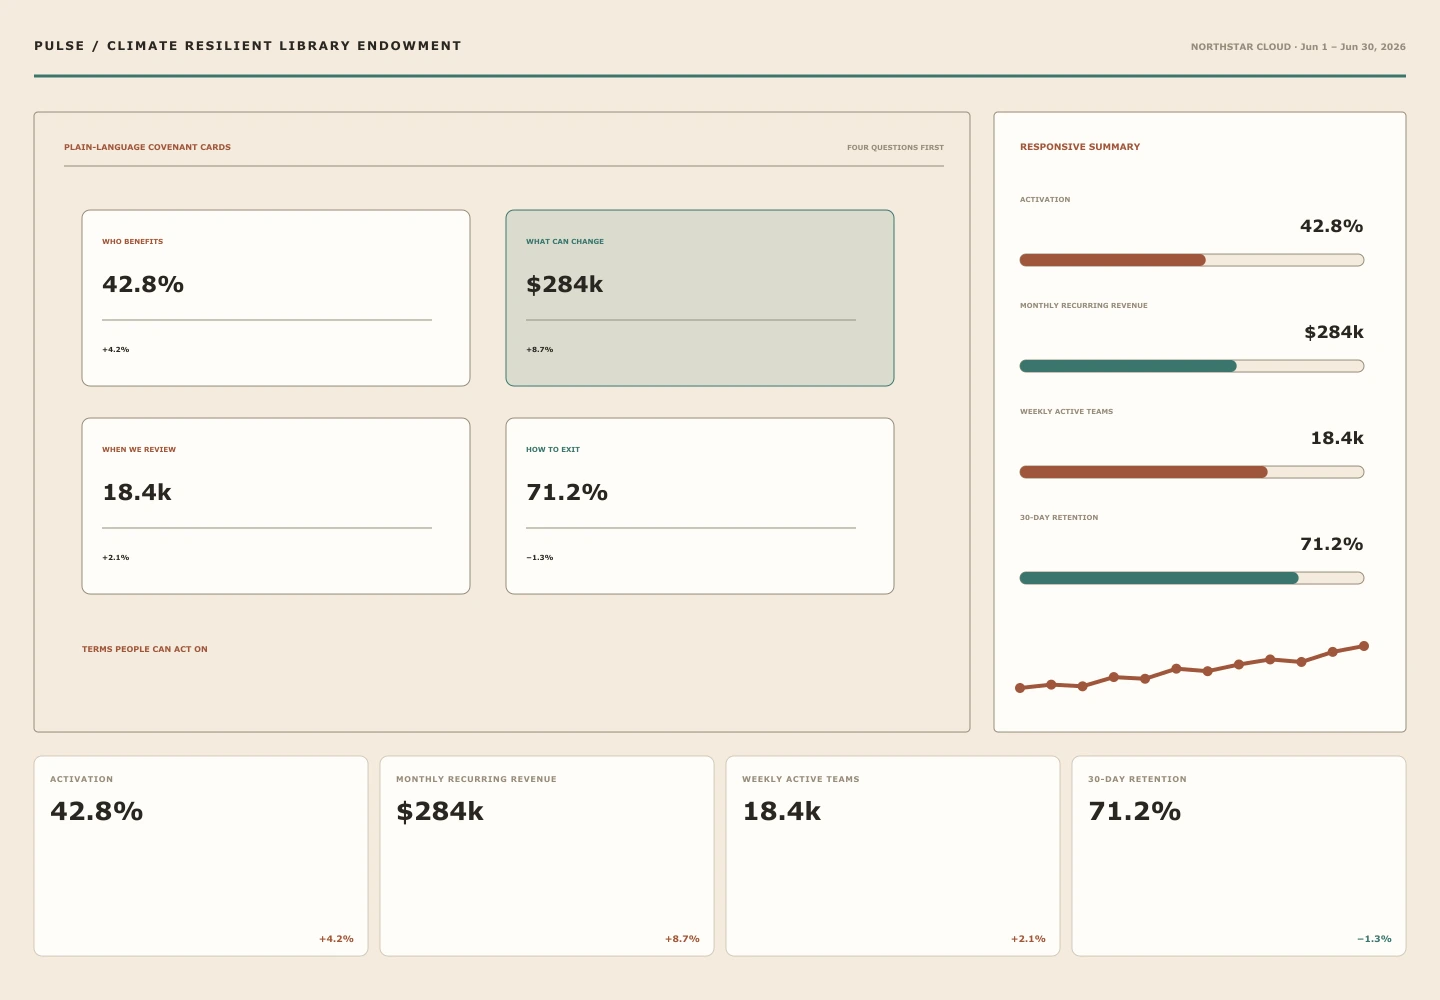Click the +2.1% delta in bottom Teams tile
Viewport: 1440px width, 1000px height.
pyautogui.click(x=1028, y=939)
